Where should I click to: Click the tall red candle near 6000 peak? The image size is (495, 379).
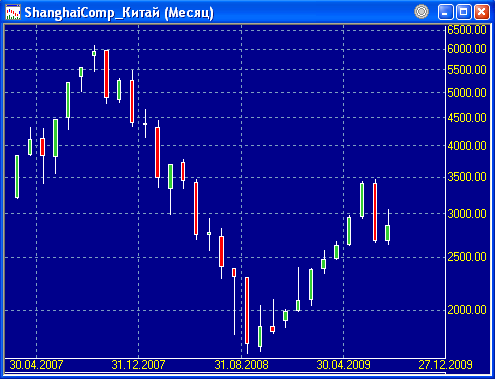point(106,74)
